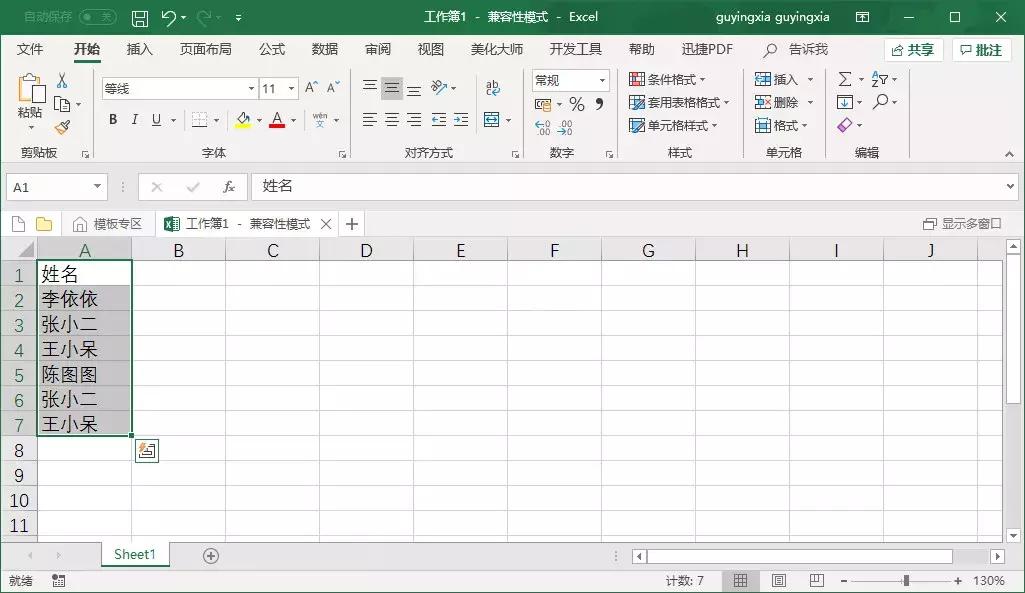Click the 套用表格格式 icon
Viewport: 1025px width, 593px height.
pos(636,102)
